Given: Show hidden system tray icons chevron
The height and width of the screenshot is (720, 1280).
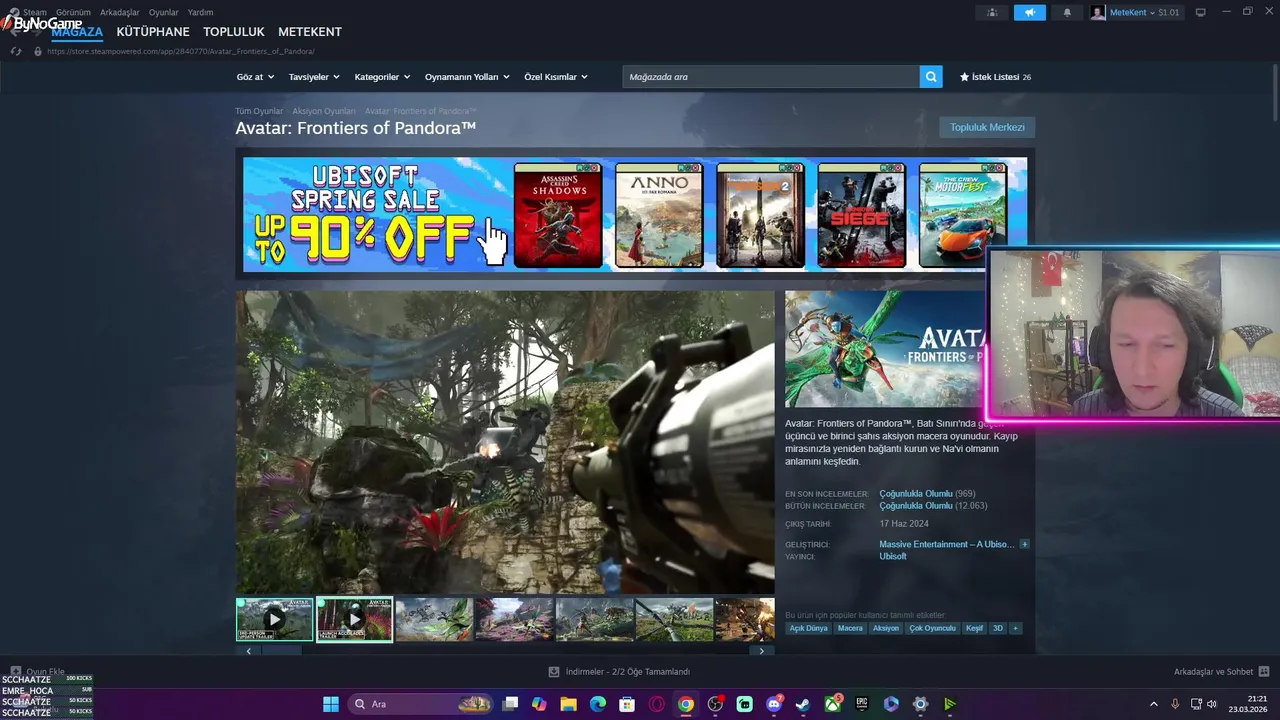Looking at the screenshot, I should [1153, 704].
